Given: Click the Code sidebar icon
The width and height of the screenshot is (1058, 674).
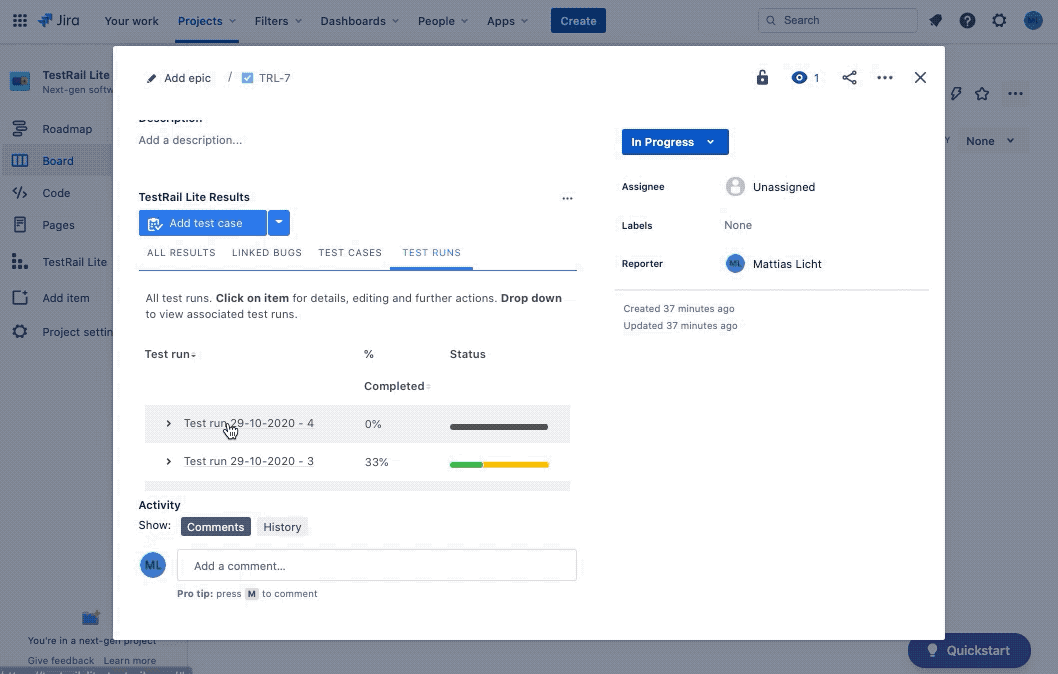Looking at the screenshot, I should pyautogui.click(x=20, y=193).
